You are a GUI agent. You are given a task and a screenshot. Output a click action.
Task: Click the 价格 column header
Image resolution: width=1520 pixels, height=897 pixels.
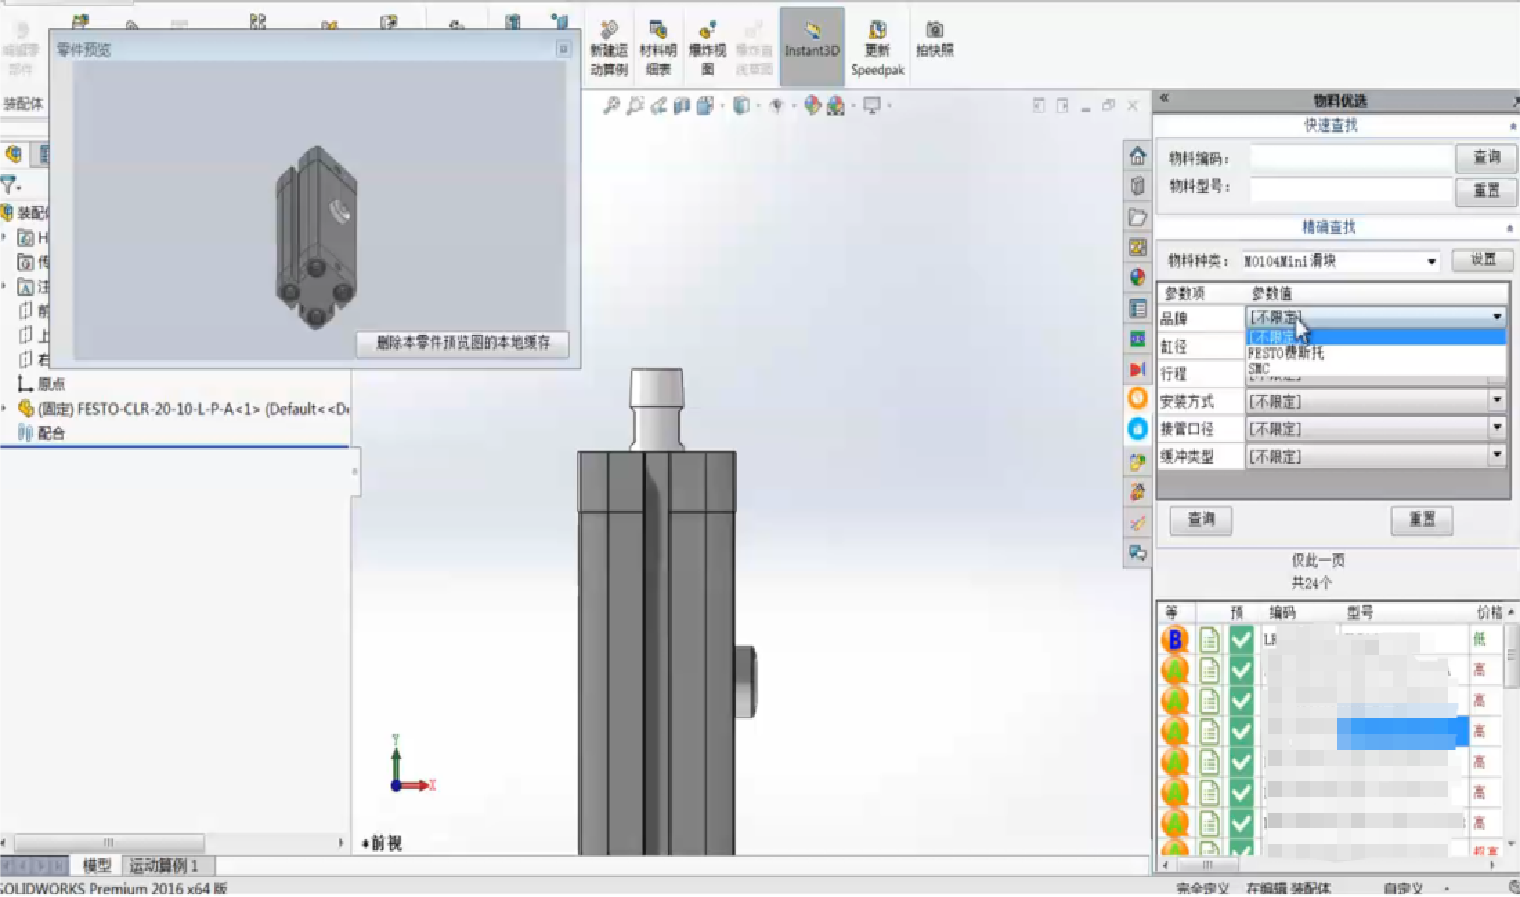click(1488, 612)
